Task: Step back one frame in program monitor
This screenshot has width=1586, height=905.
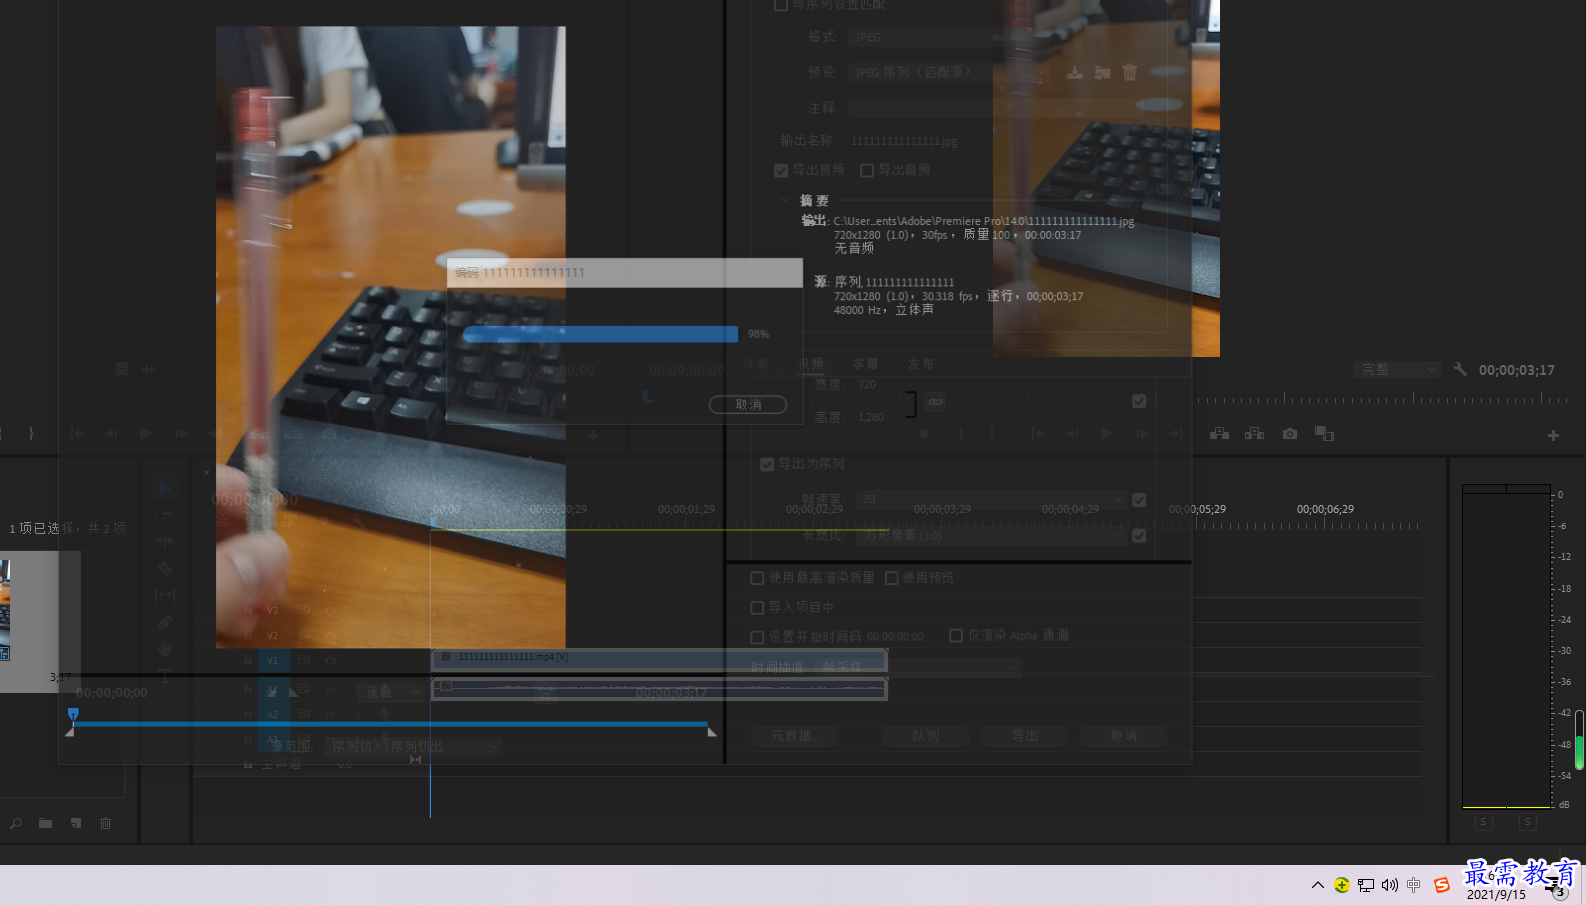Action: pyautogui.click(x=1072, y=434)
